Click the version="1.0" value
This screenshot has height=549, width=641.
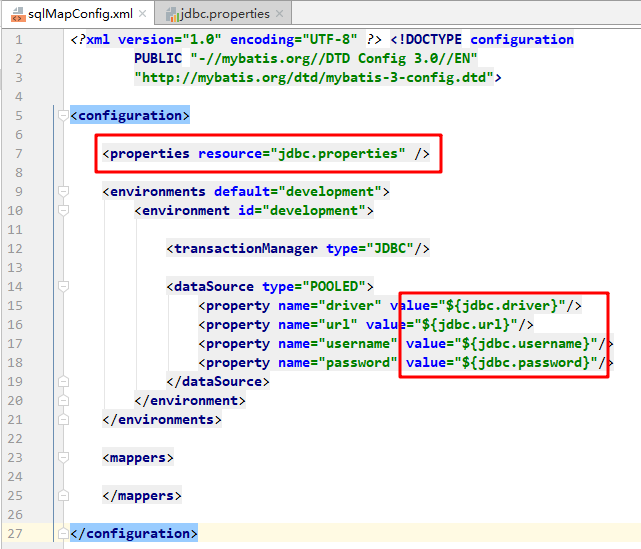coord(202,40)
